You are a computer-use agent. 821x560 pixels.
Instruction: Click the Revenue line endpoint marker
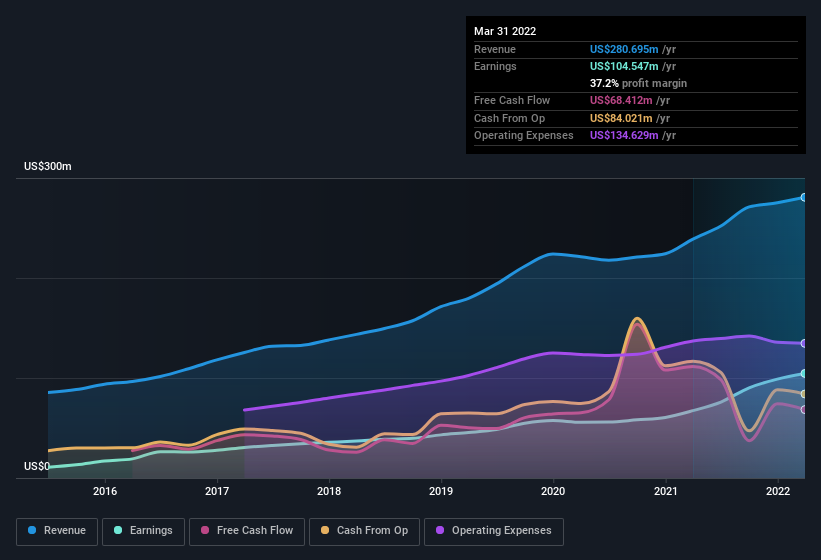coord(804,197)
